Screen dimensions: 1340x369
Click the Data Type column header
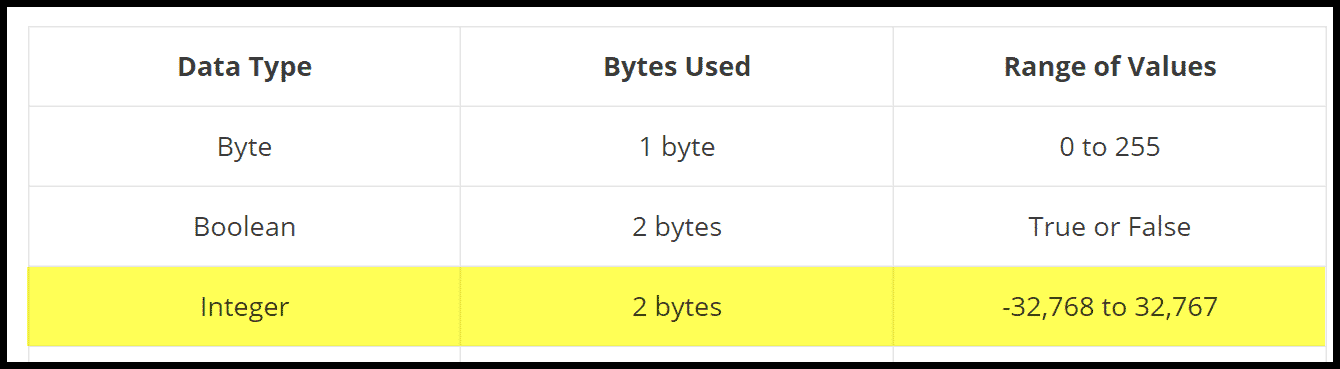pos(244,67)
